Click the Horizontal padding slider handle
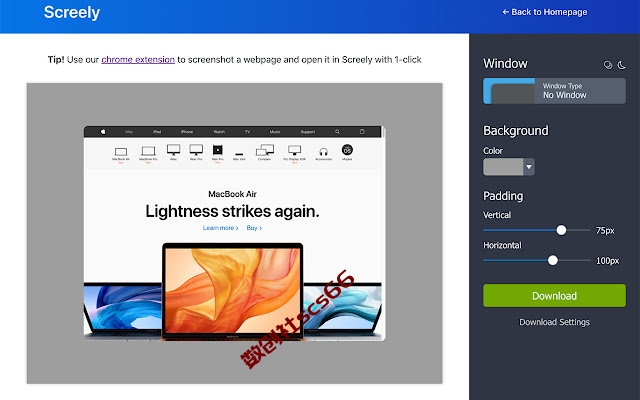640x400 pixels. [x=553, y=260]
